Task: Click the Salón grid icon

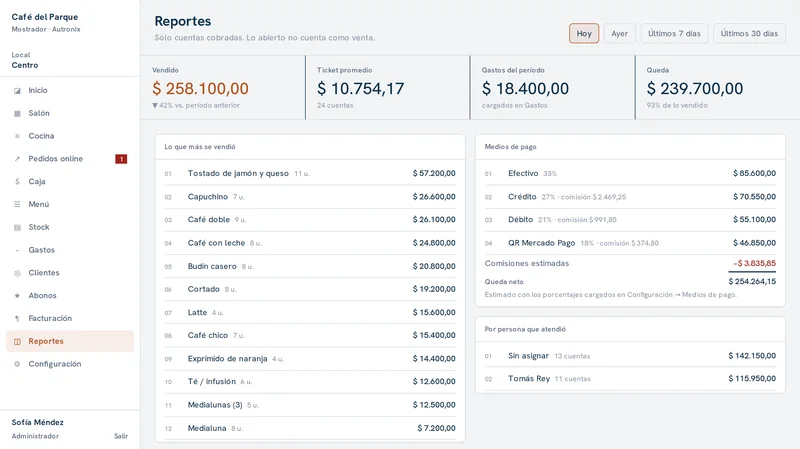Action: click(17, 113)
